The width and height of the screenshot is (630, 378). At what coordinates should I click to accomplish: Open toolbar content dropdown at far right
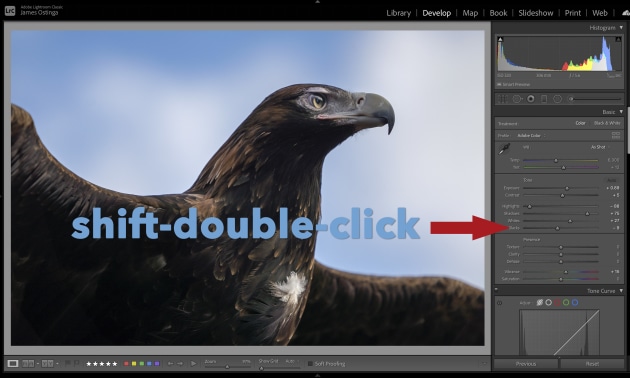point(484,364)
